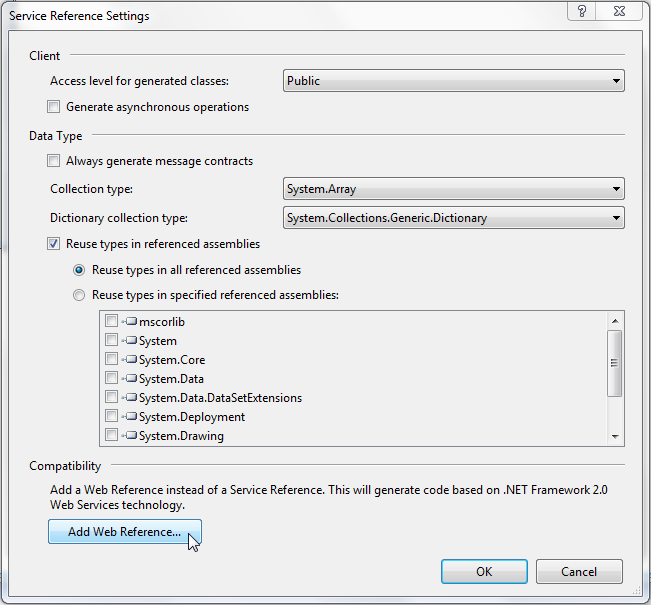651x605 pixels.
Task: Click the System.Core assembly icon
Action: click(129, 360)
